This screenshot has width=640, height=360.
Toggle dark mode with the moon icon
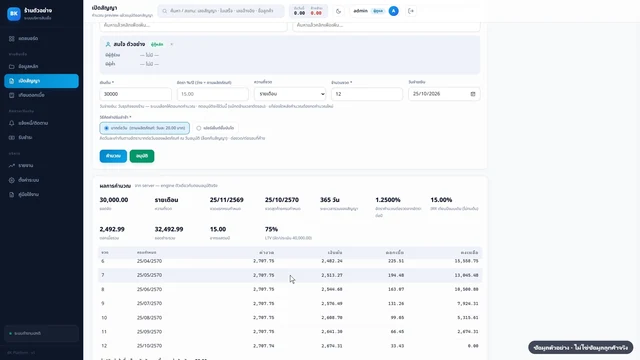tap(338, 11)
